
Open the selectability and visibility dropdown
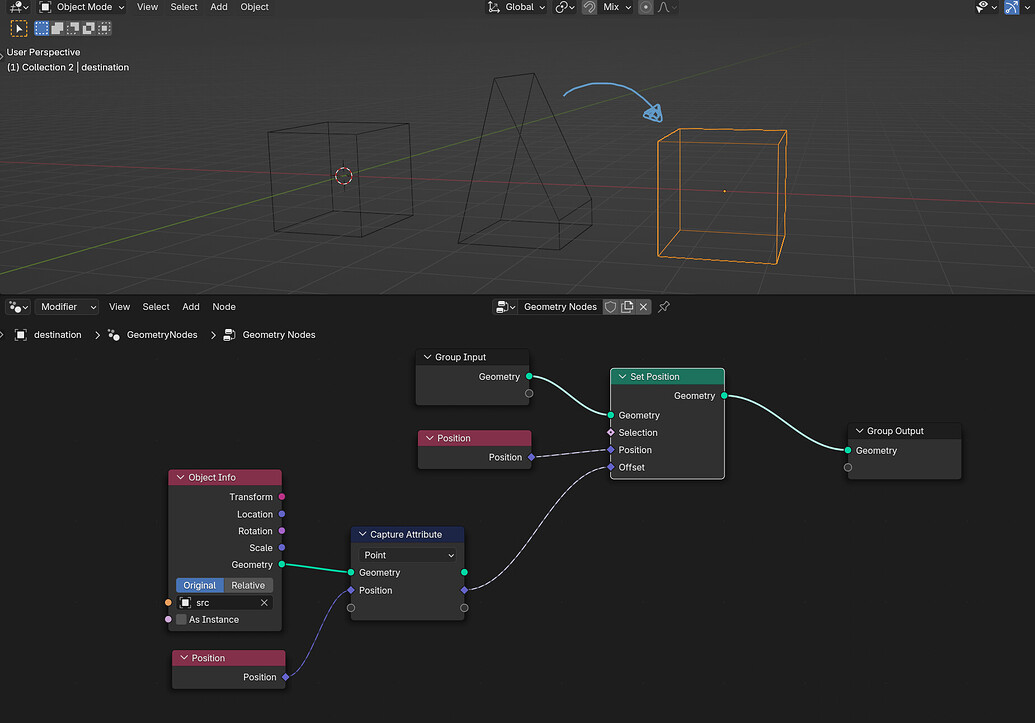pos(986,7)
